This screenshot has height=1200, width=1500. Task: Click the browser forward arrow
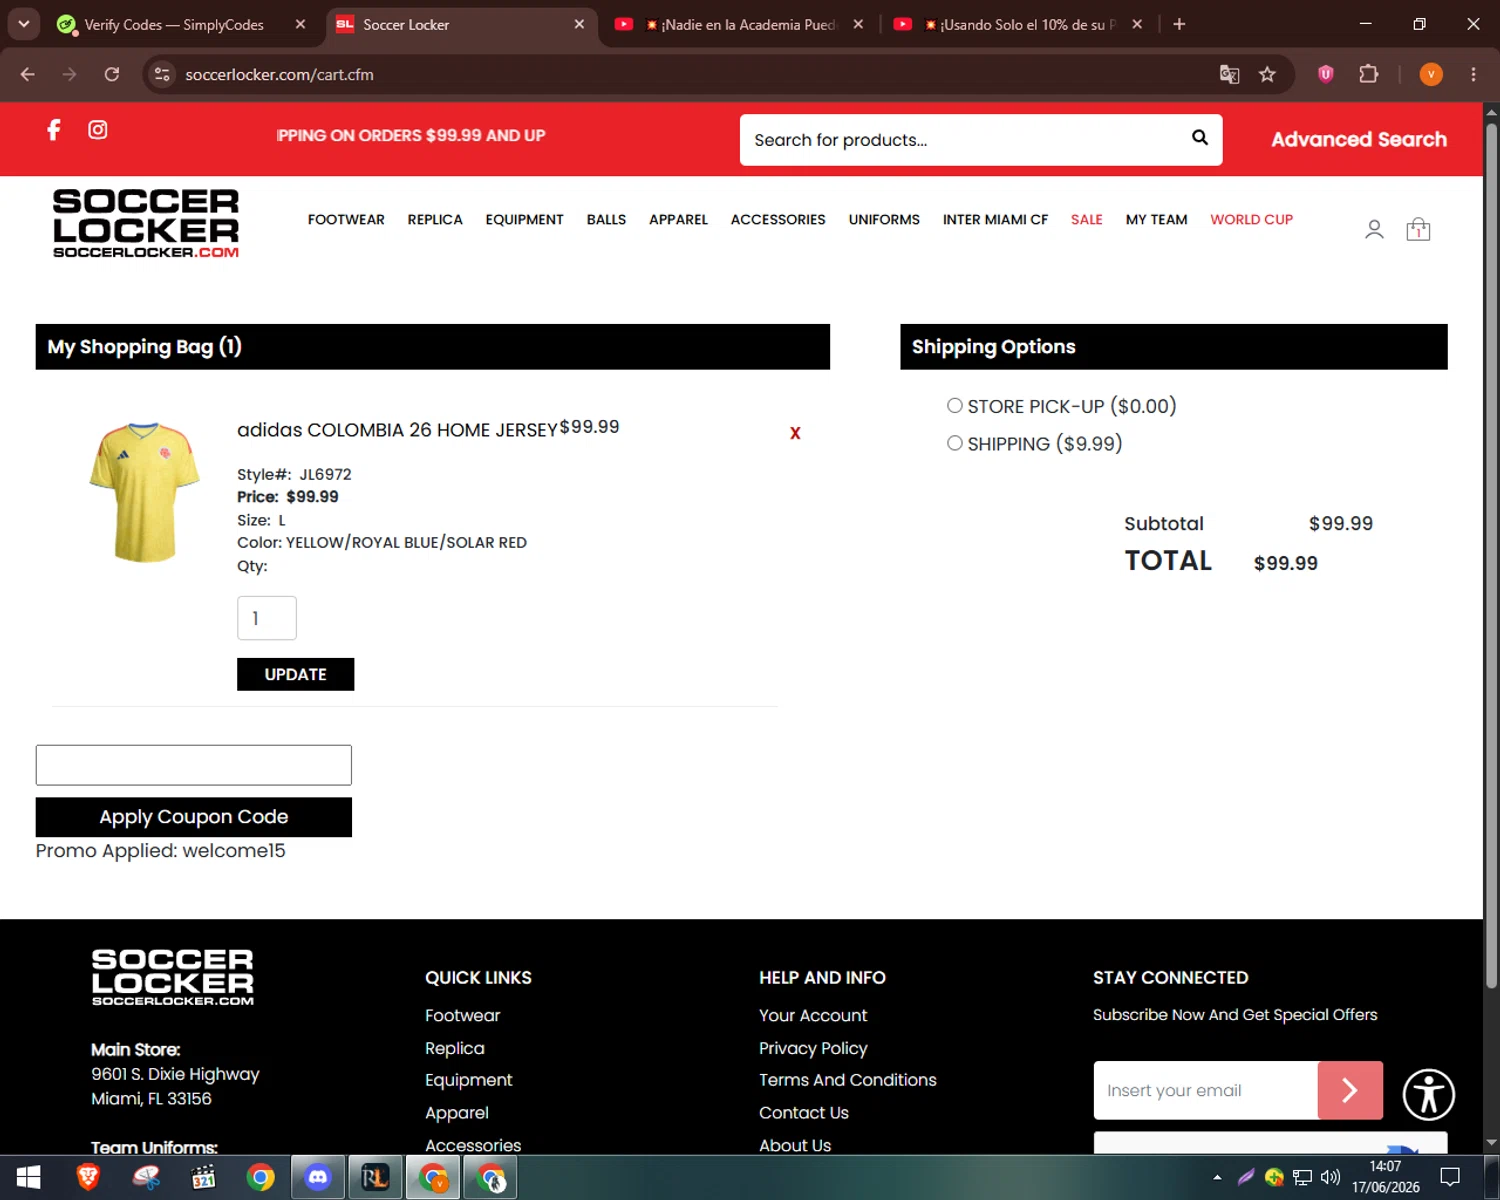(69, 74)
